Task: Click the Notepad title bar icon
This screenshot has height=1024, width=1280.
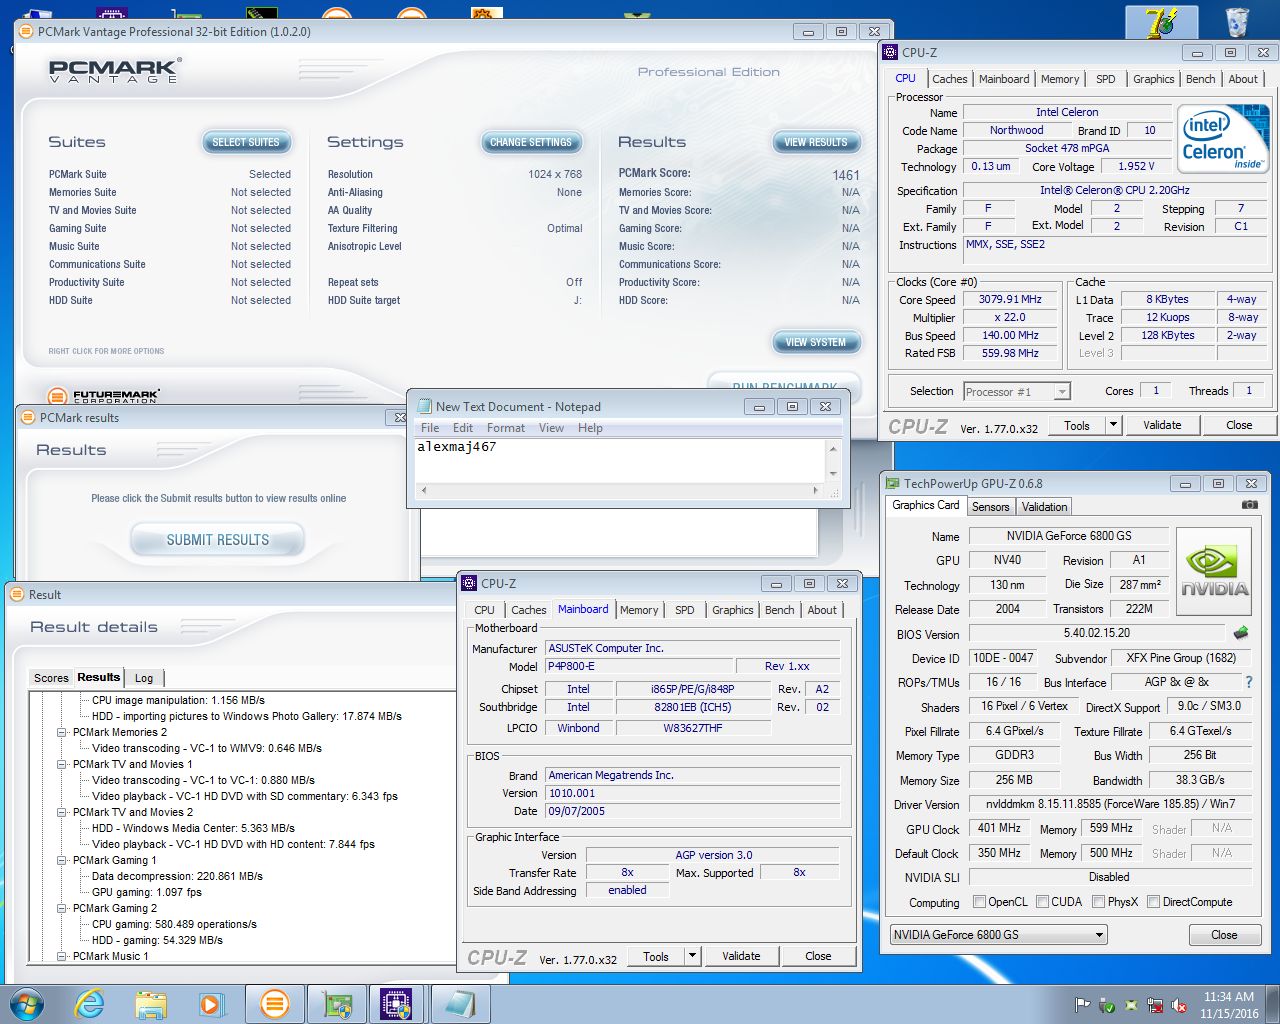Action: coord(424,406)
